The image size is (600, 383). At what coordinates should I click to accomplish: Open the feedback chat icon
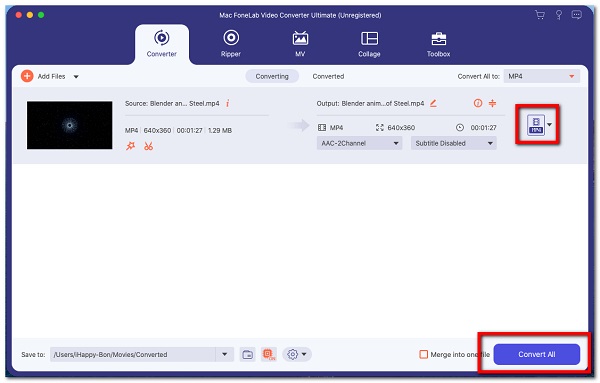click(x=576, y=15)
